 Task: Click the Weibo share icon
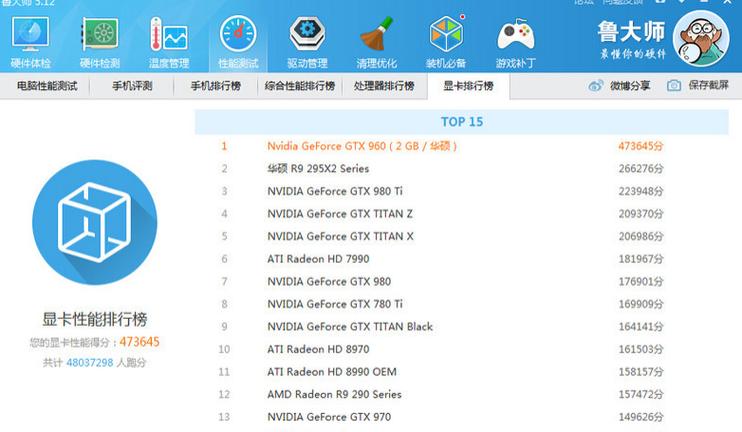(596, 86)
